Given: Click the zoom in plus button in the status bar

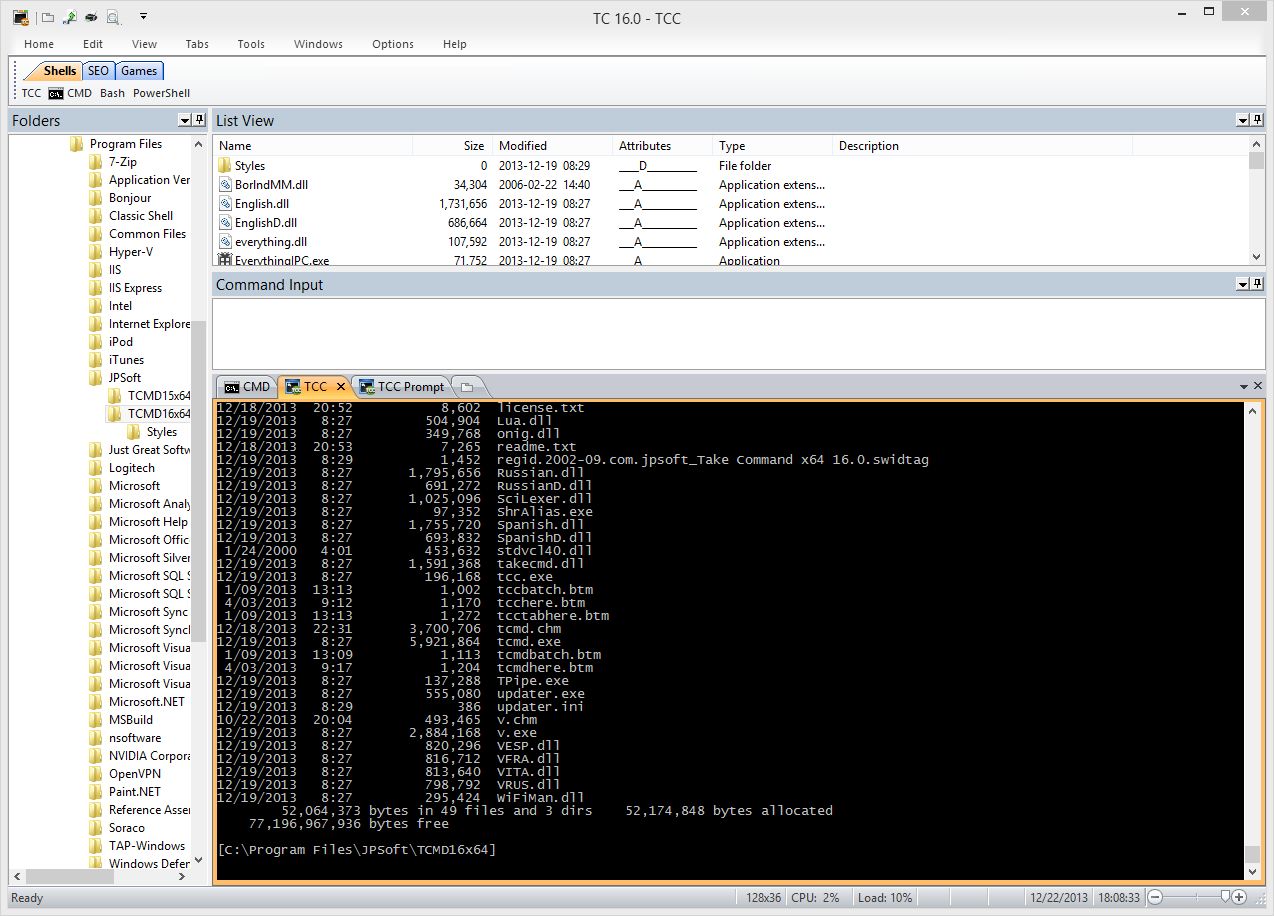Looking at the screenshot, I should coord(1240,897).
